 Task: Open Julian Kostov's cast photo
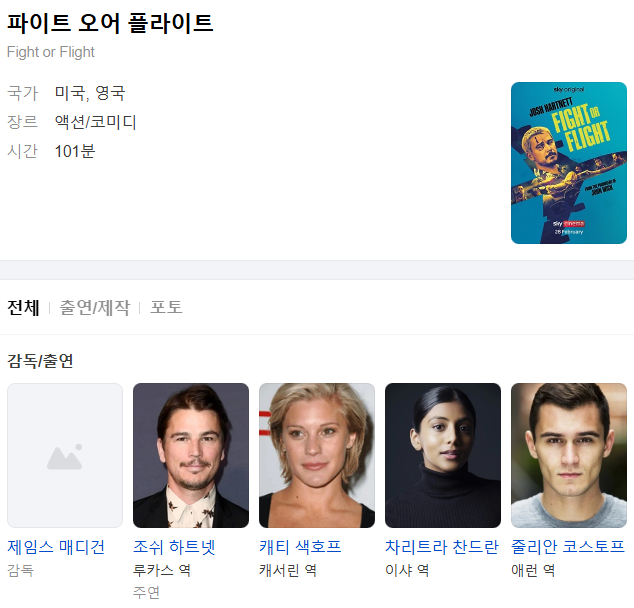pos(568,455)
